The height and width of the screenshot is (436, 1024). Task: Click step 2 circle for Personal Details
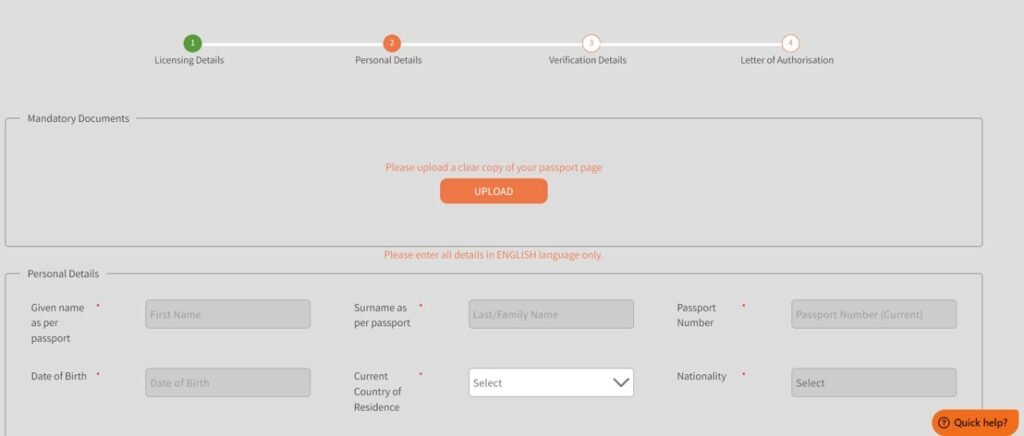coord(391,43)
